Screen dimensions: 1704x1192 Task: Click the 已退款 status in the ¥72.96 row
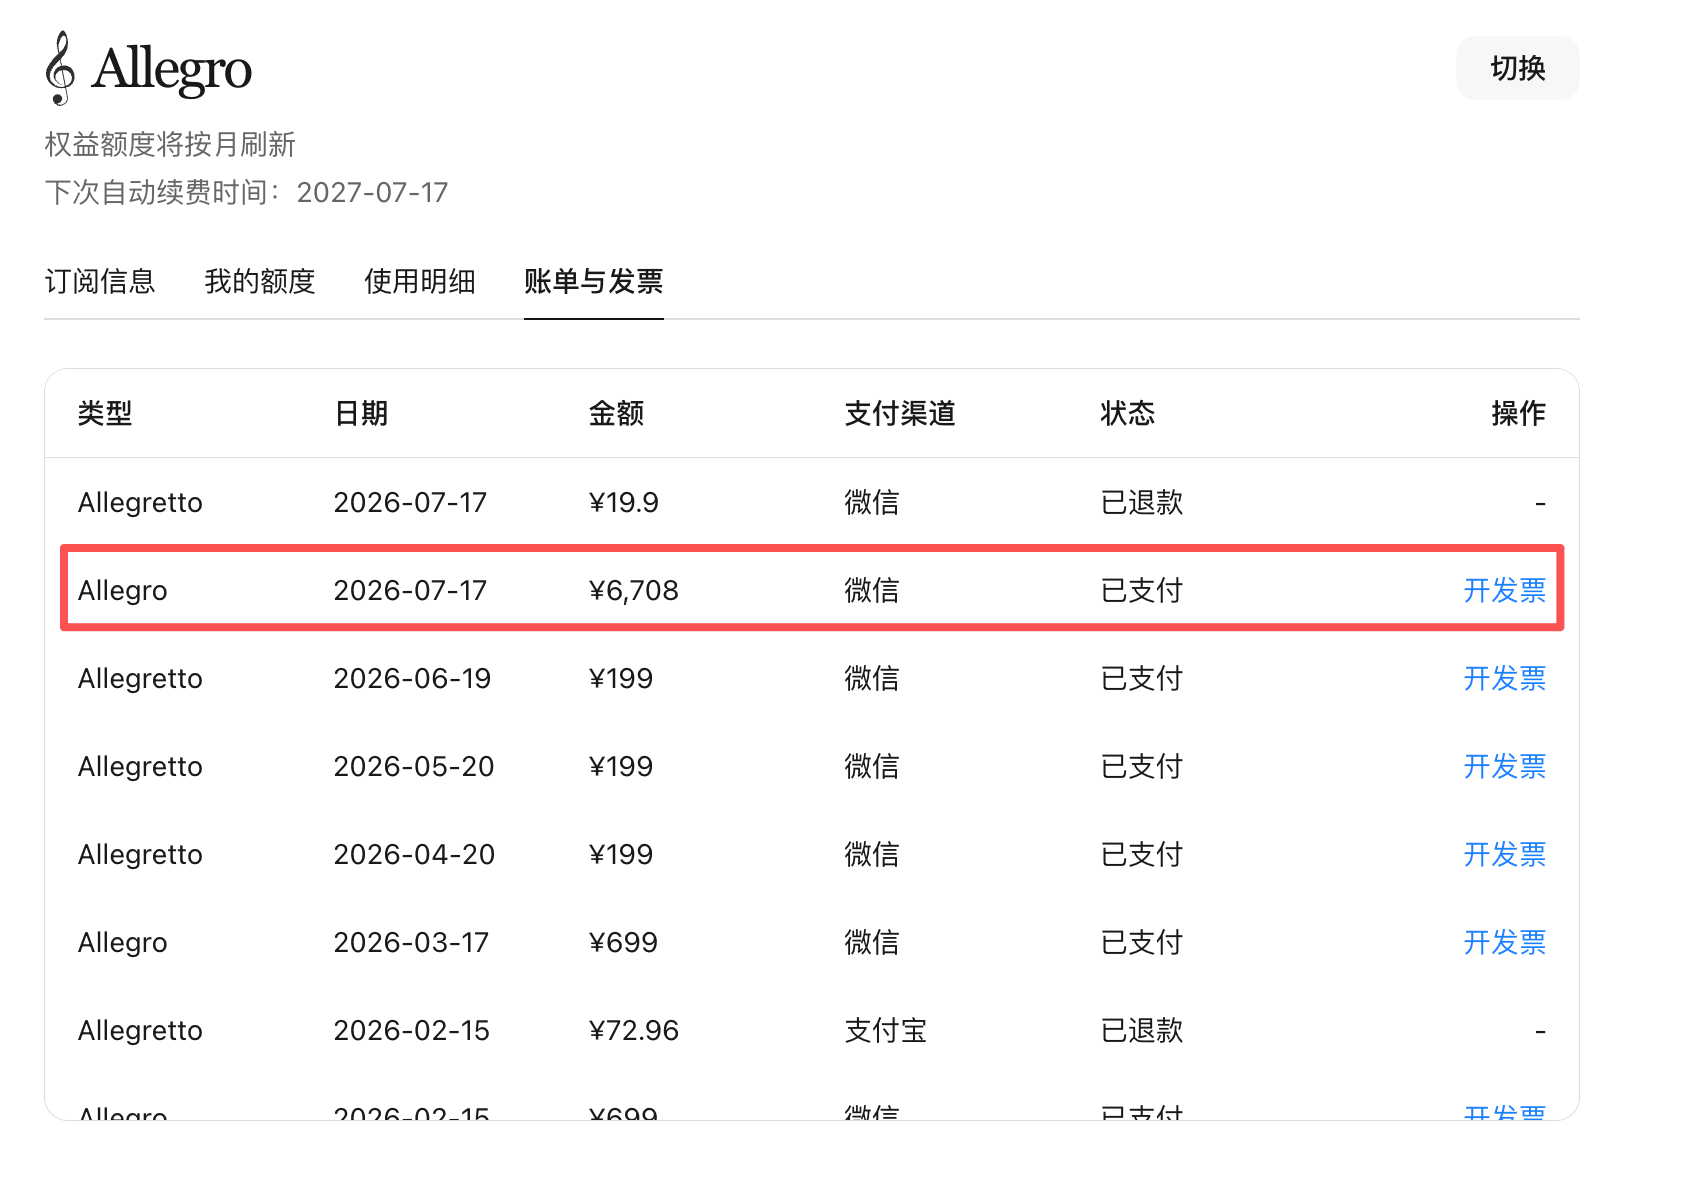[x=1142, y=1030]
